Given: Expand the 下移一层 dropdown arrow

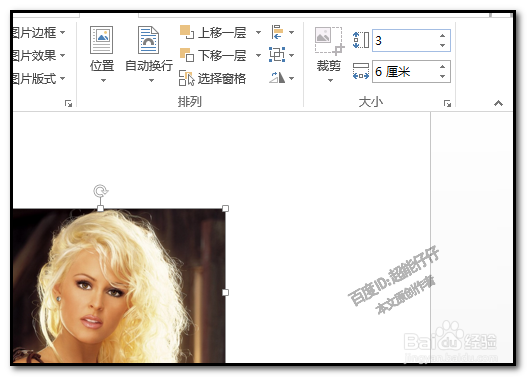Looking at the screenshot, I should tap(258, 55).
